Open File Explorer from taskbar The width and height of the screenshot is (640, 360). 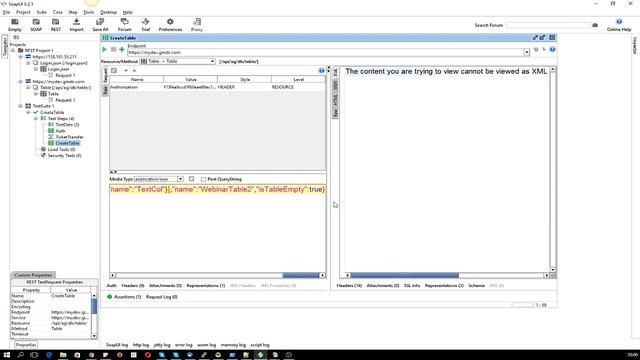click(x=63, y=355)
